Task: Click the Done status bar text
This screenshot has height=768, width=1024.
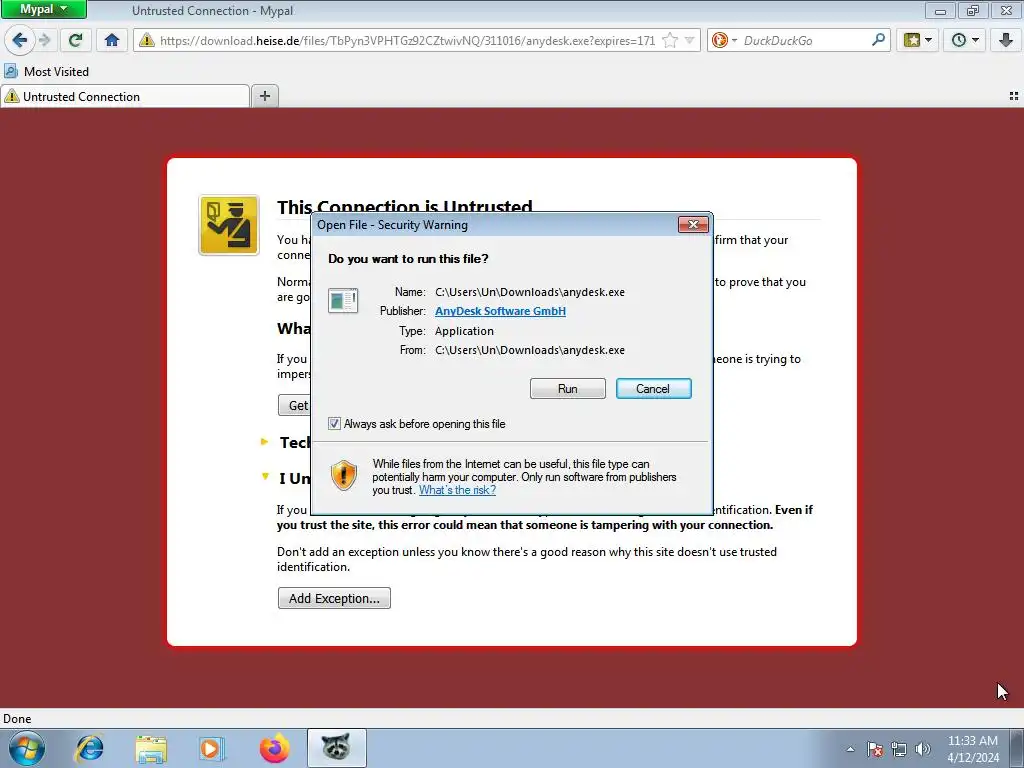Action: [x=17, y=719]
